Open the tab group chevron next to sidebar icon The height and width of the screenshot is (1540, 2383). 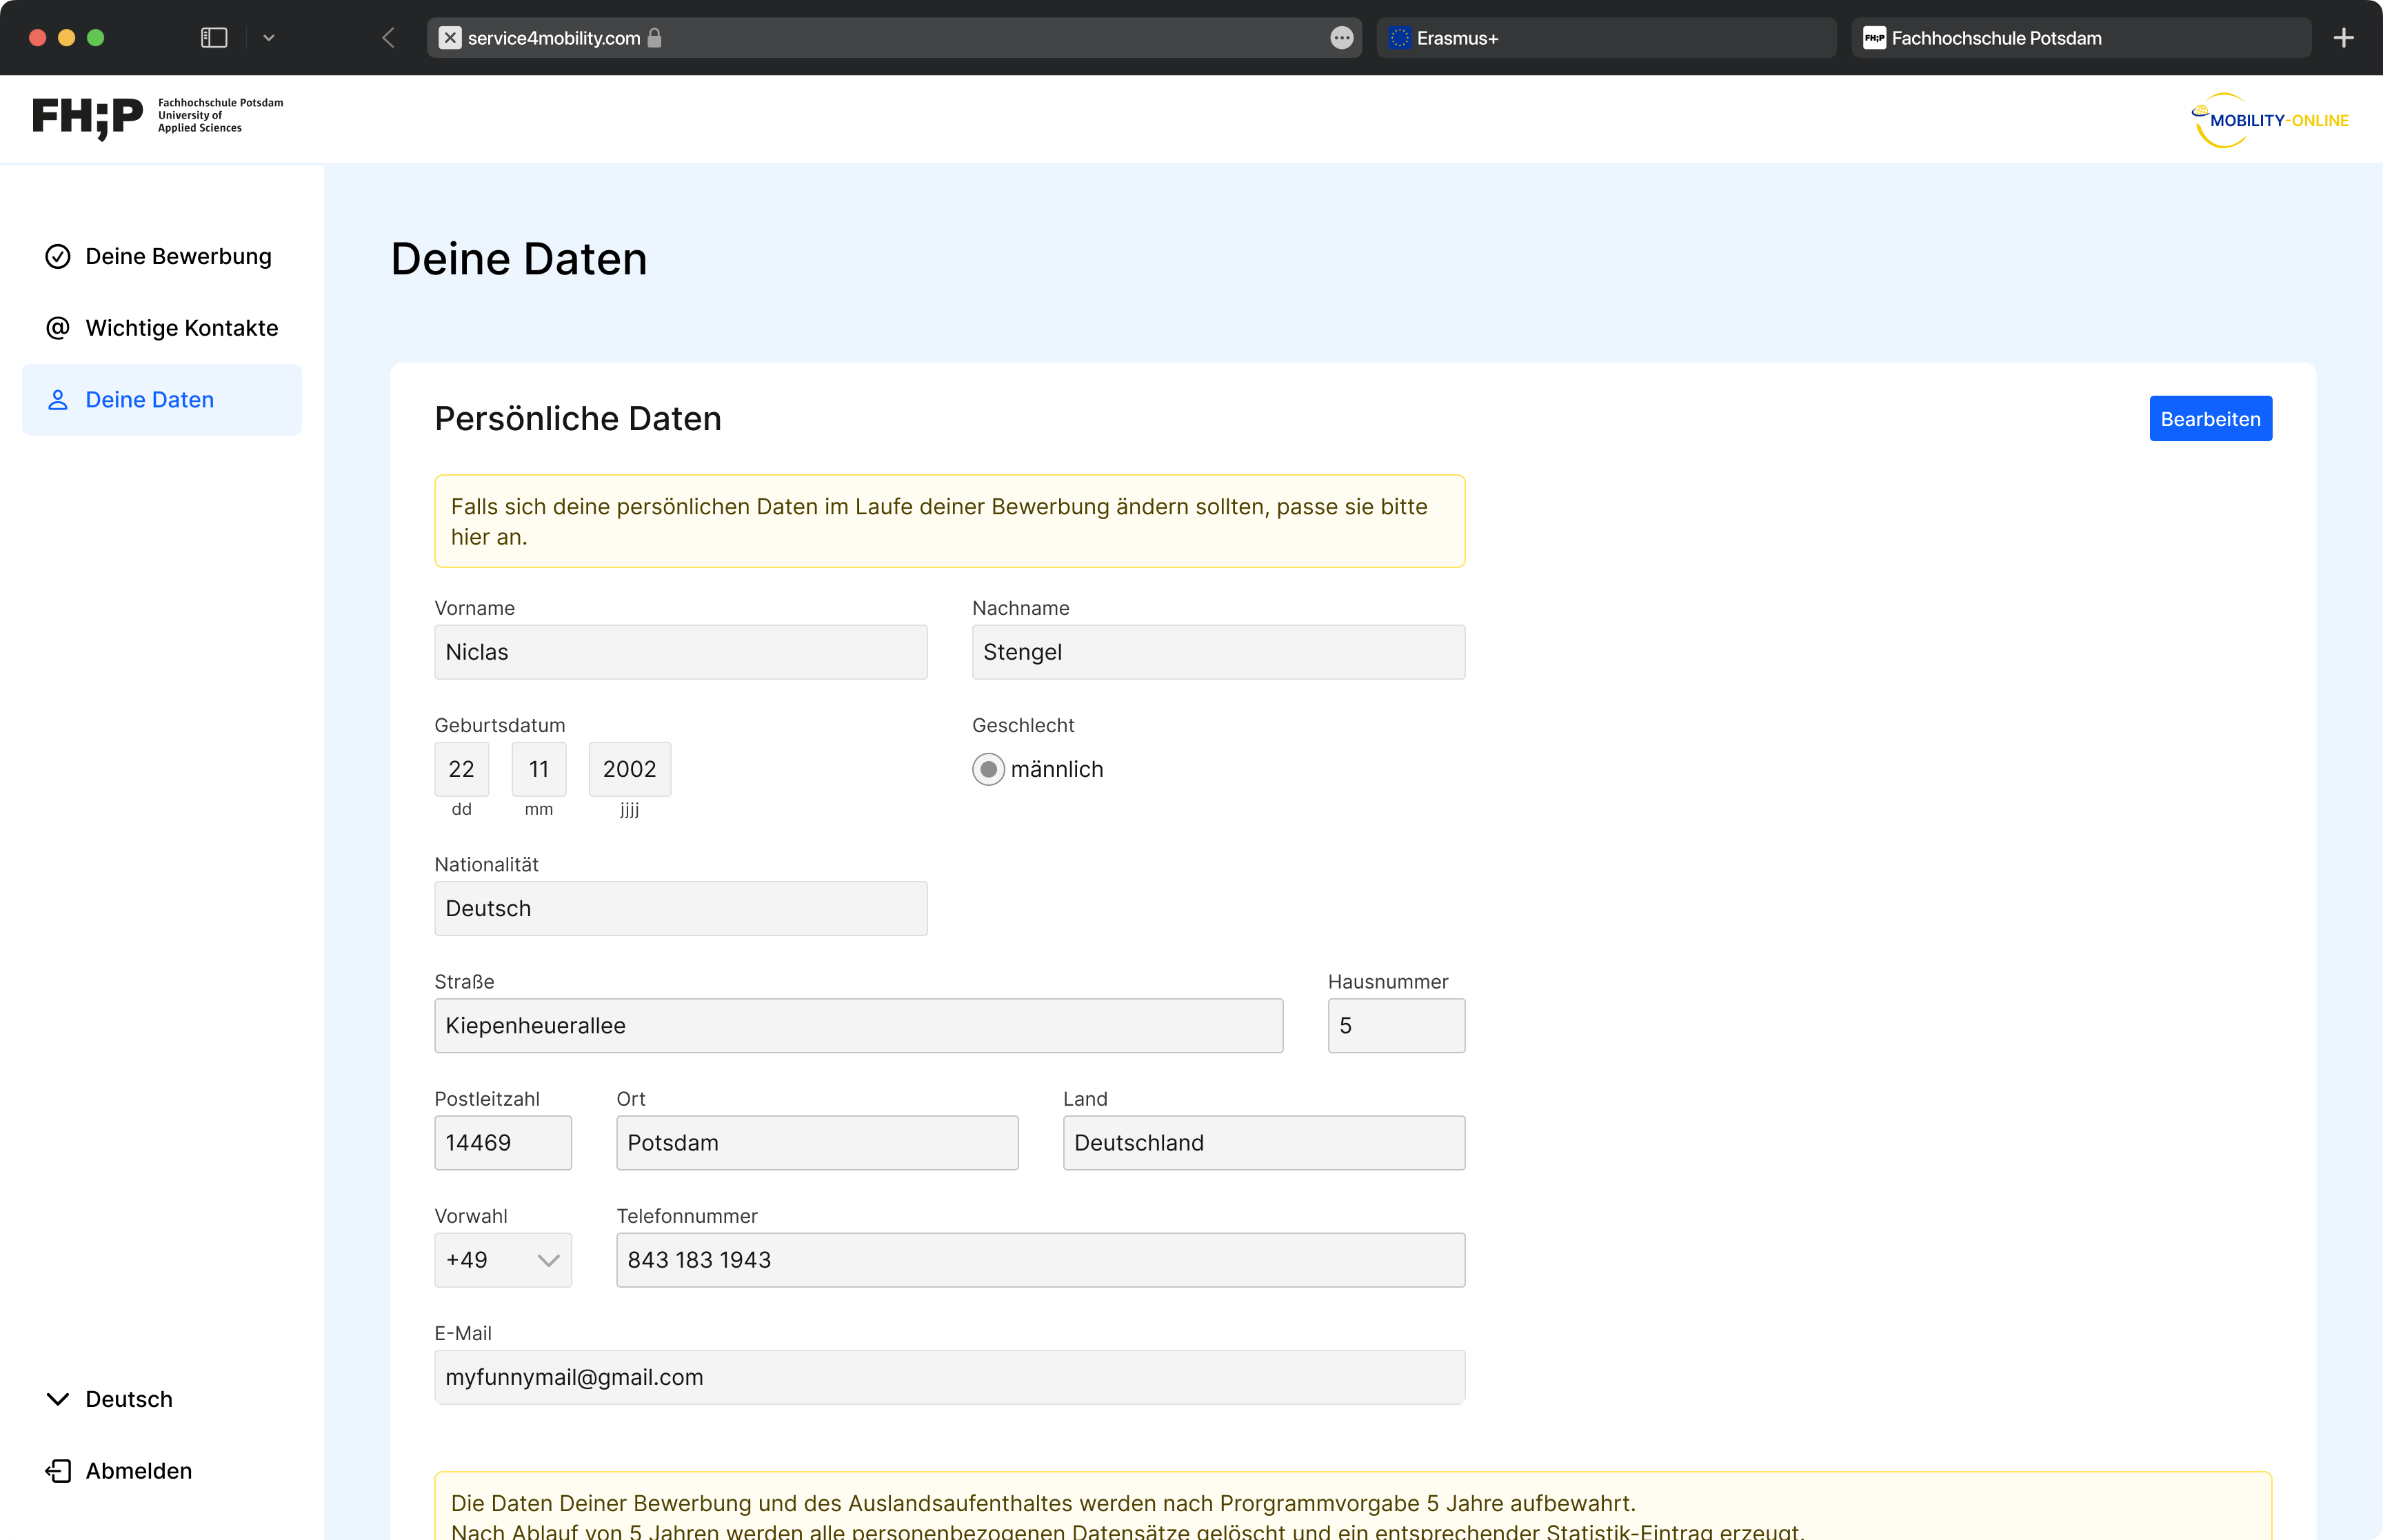click(x=268, y=38)
